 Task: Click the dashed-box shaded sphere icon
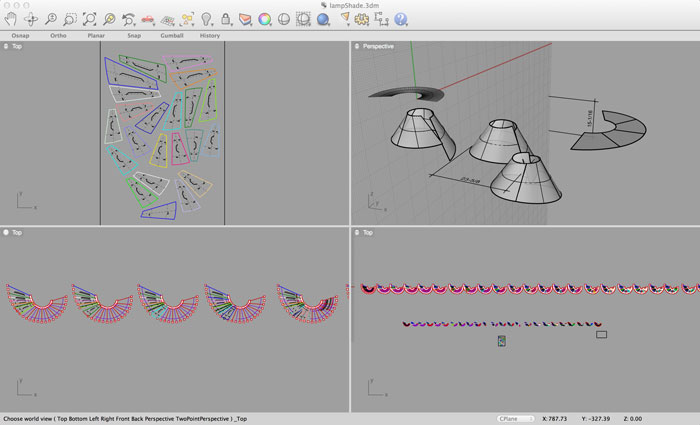point(303,19)
